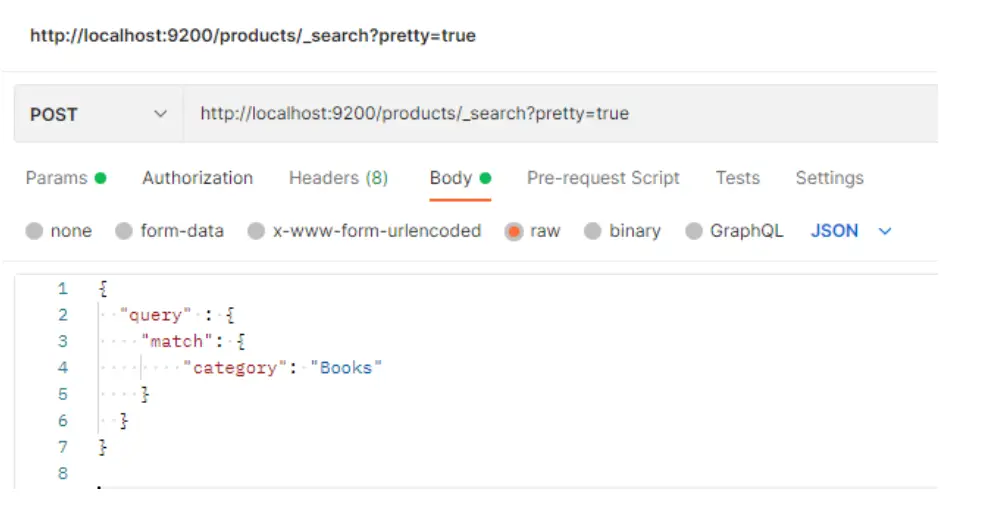
Task: Choose the form-data radio option
Action: click(124, 231)
